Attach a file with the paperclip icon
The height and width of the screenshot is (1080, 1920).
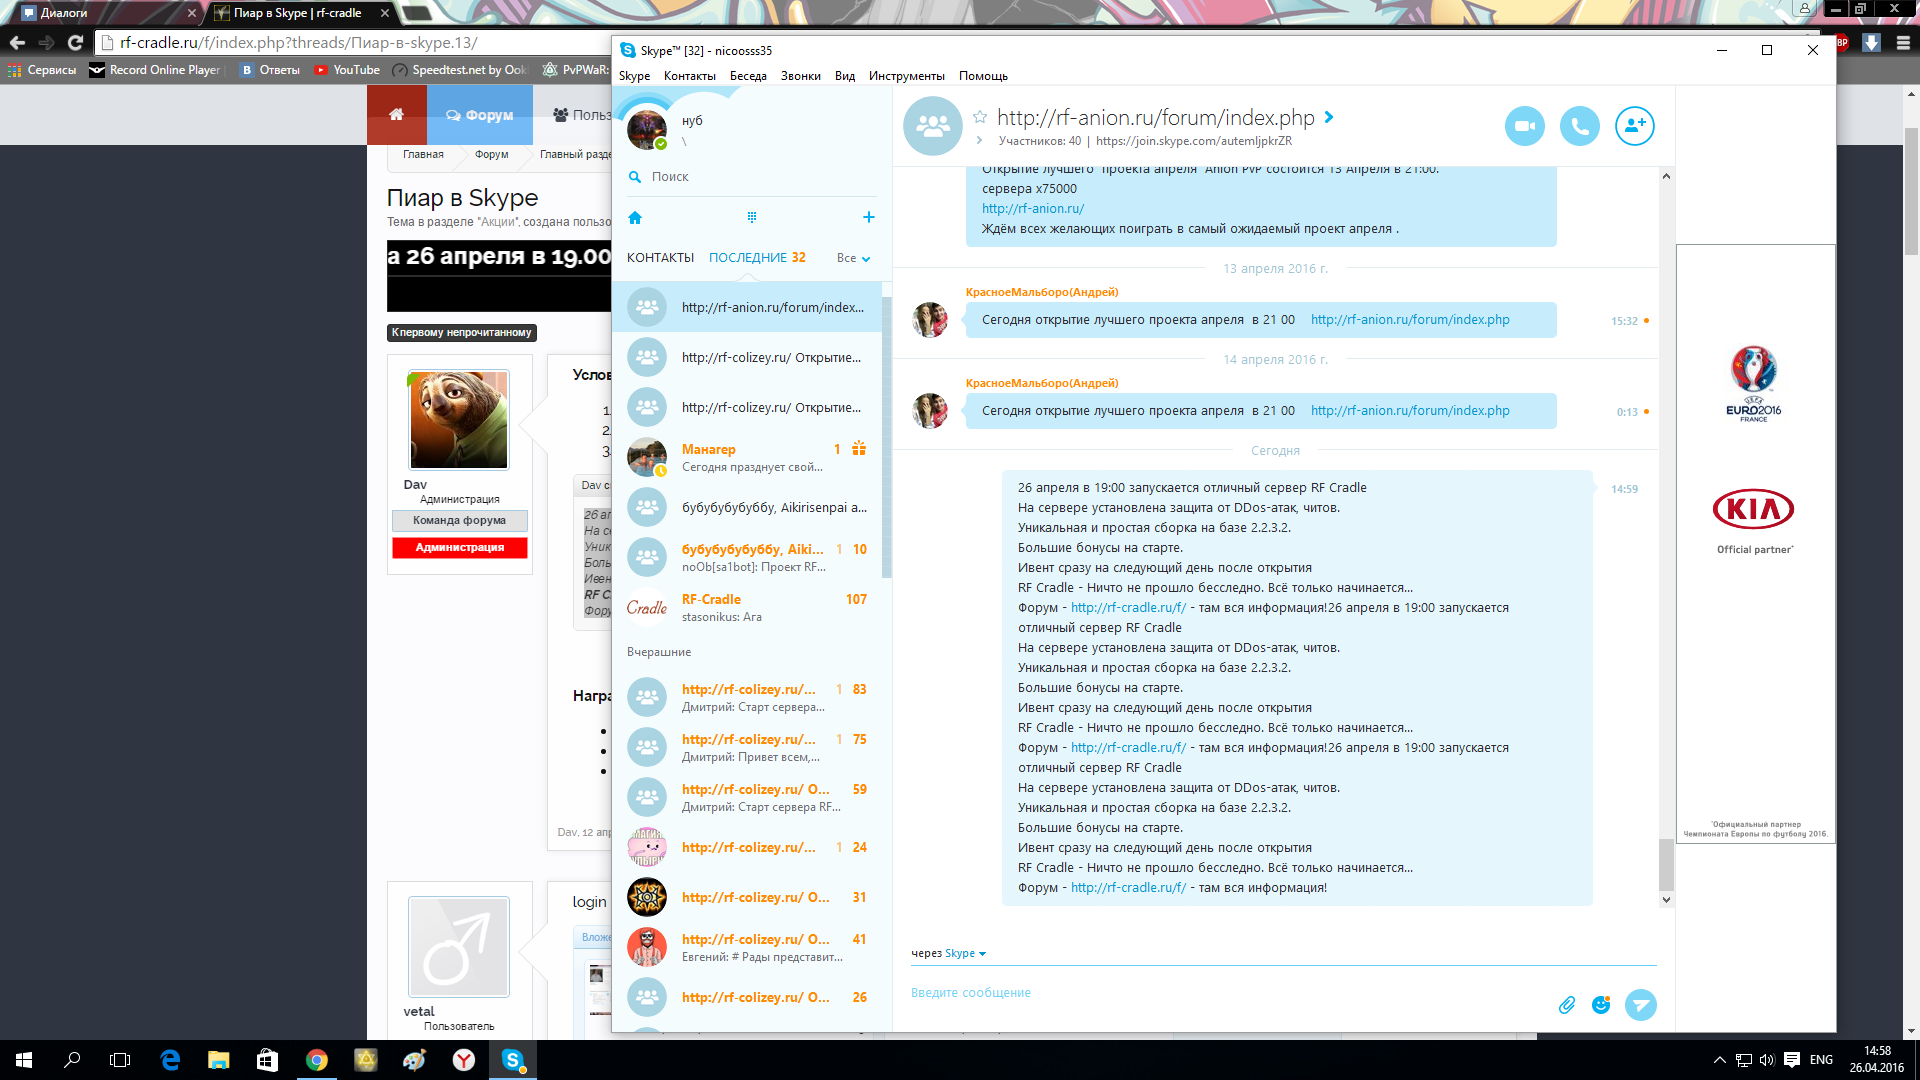coord(1566,1004)
